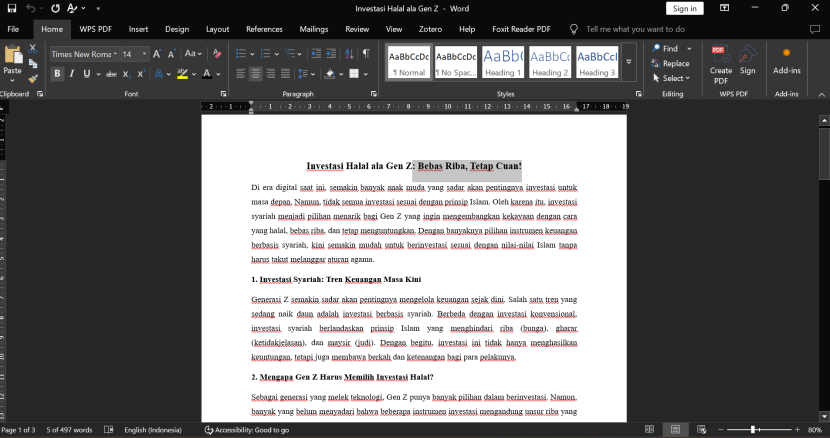
Task: Click the Sign in button
Action: click(x=685, y=9)
